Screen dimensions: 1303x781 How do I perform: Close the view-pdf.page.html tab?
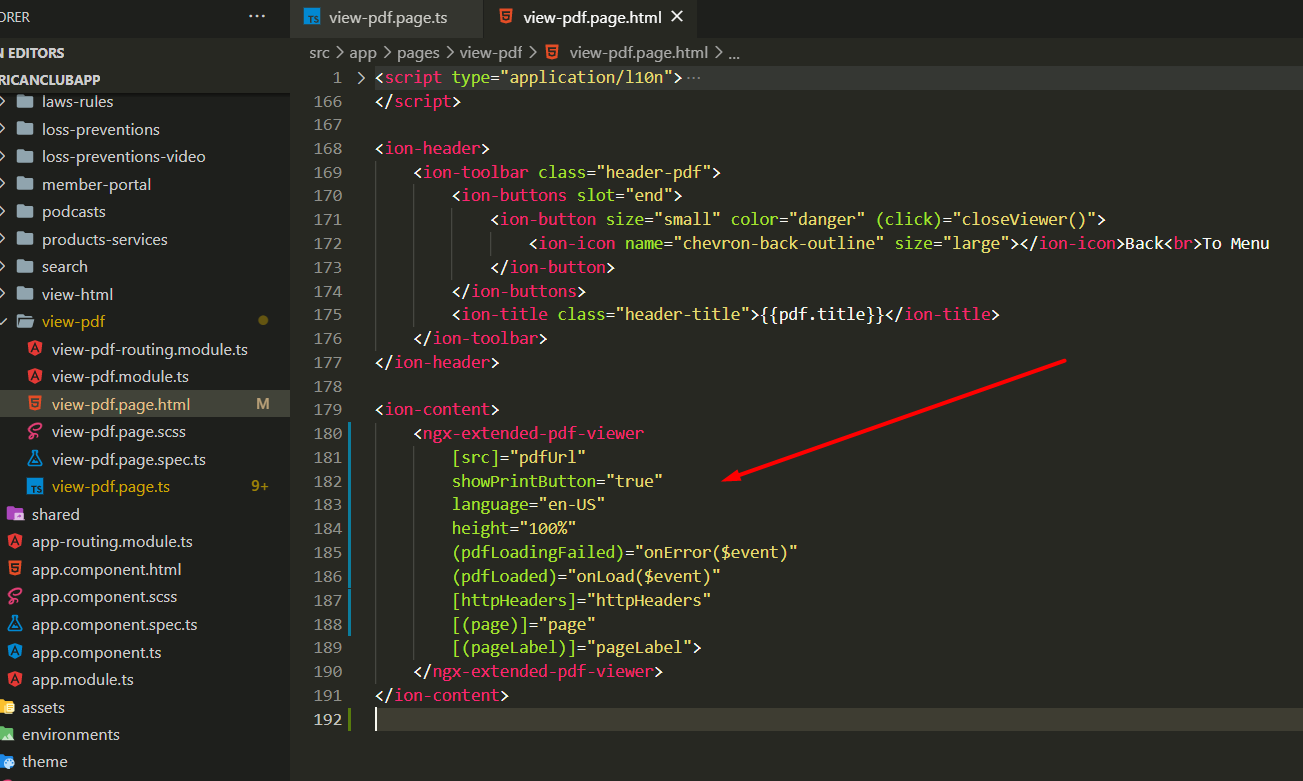(677, 17)
